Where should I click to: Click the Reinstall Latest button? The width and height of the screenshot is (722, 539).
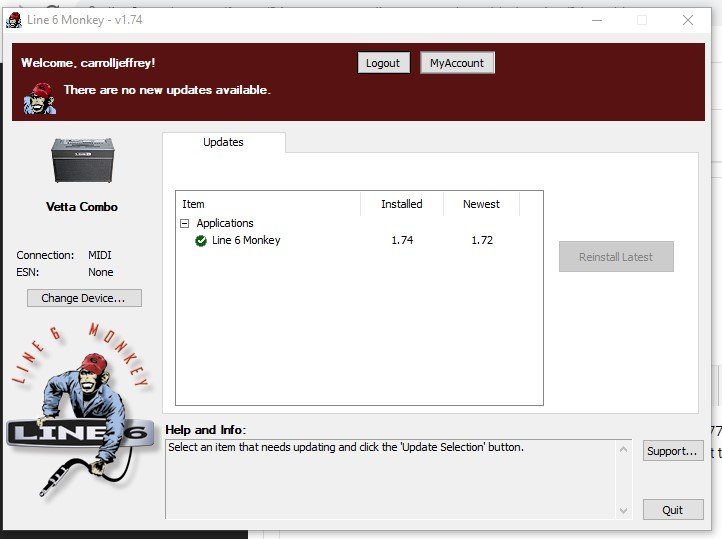pyautogui.click(x=616, y=257)
